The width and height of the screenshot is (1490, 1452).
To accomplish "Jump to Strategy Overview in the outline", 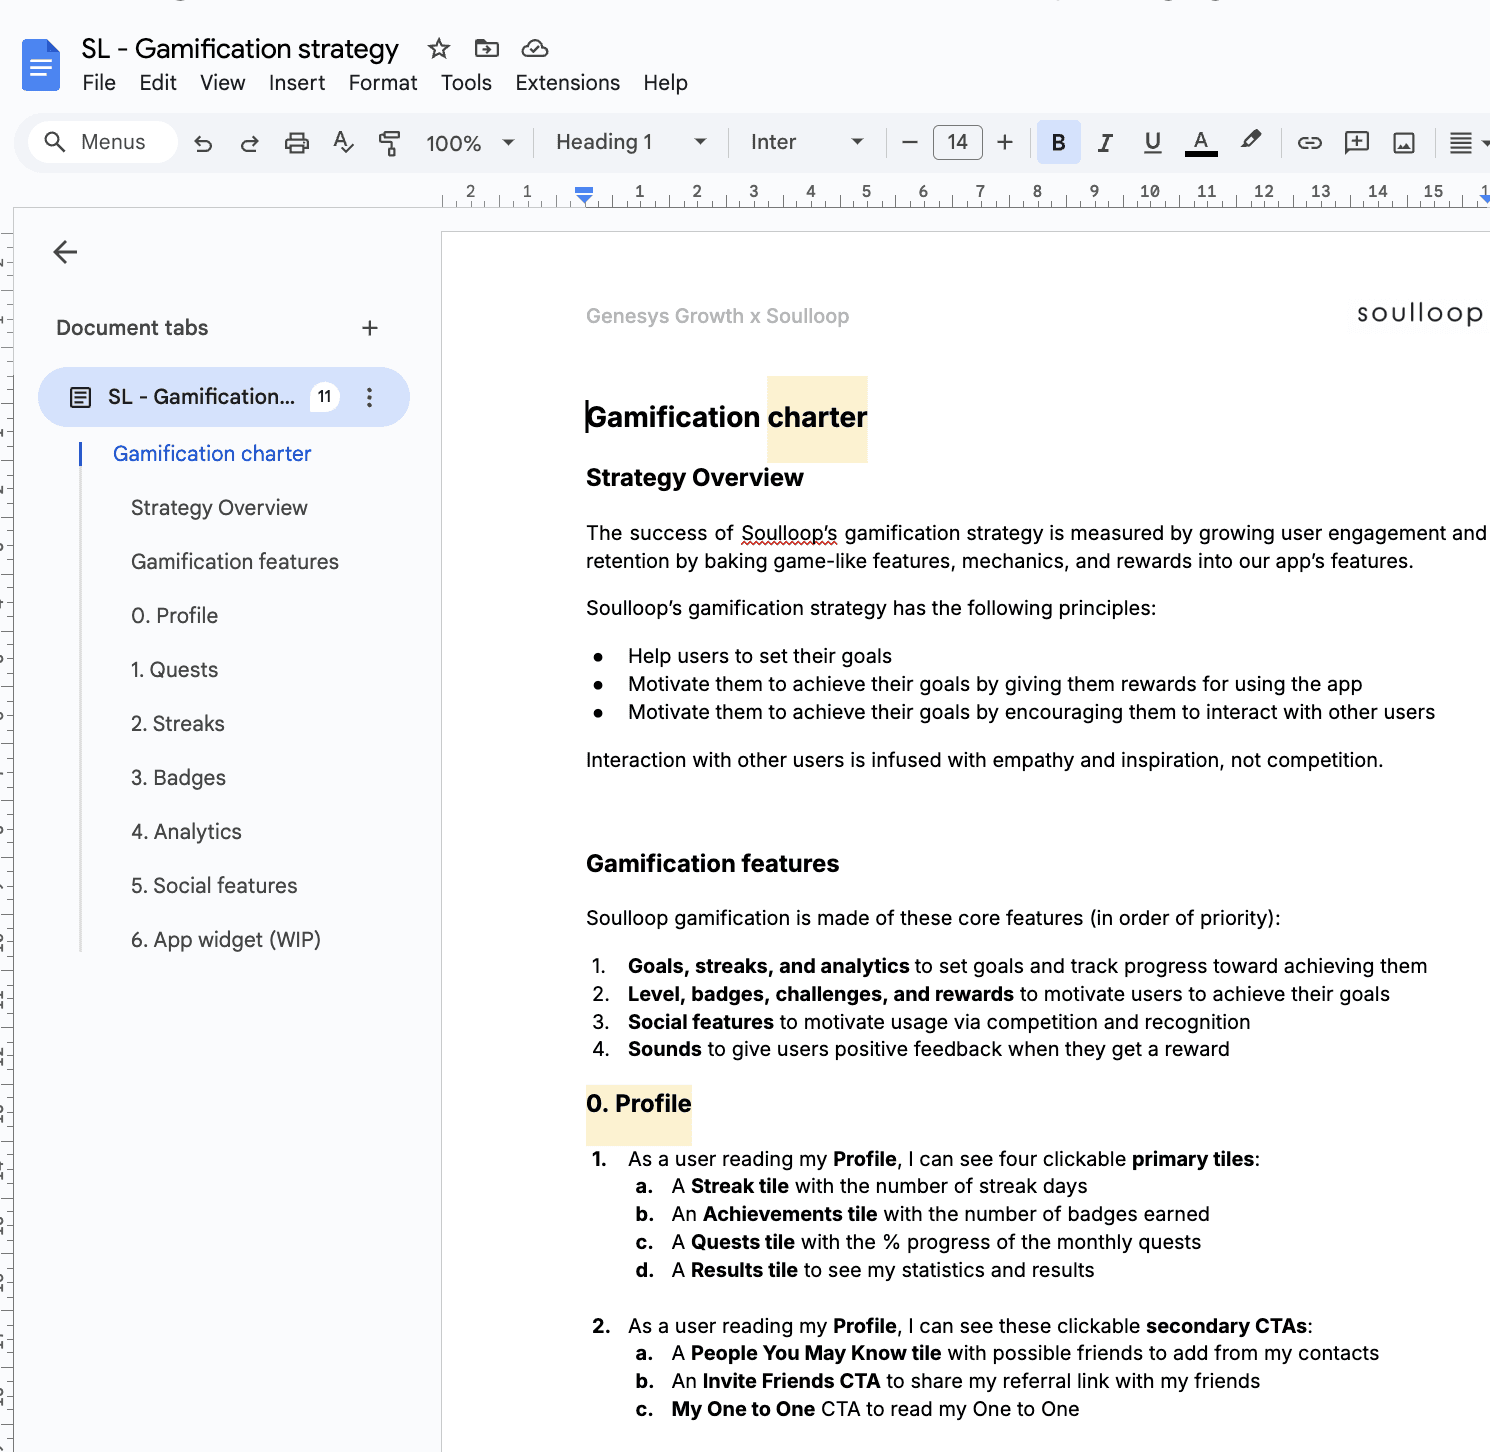I will click(x=219, y=508).
